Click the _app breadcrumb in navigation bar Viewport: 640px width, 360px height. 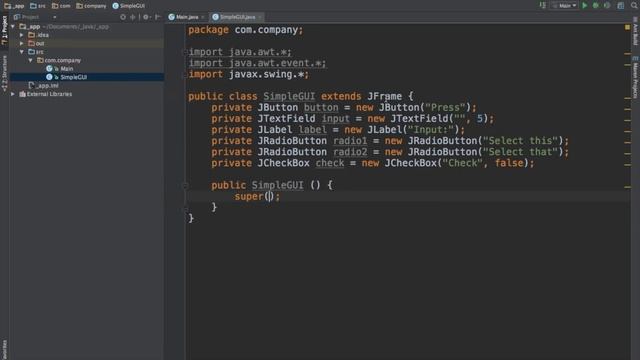coord(14,6)
